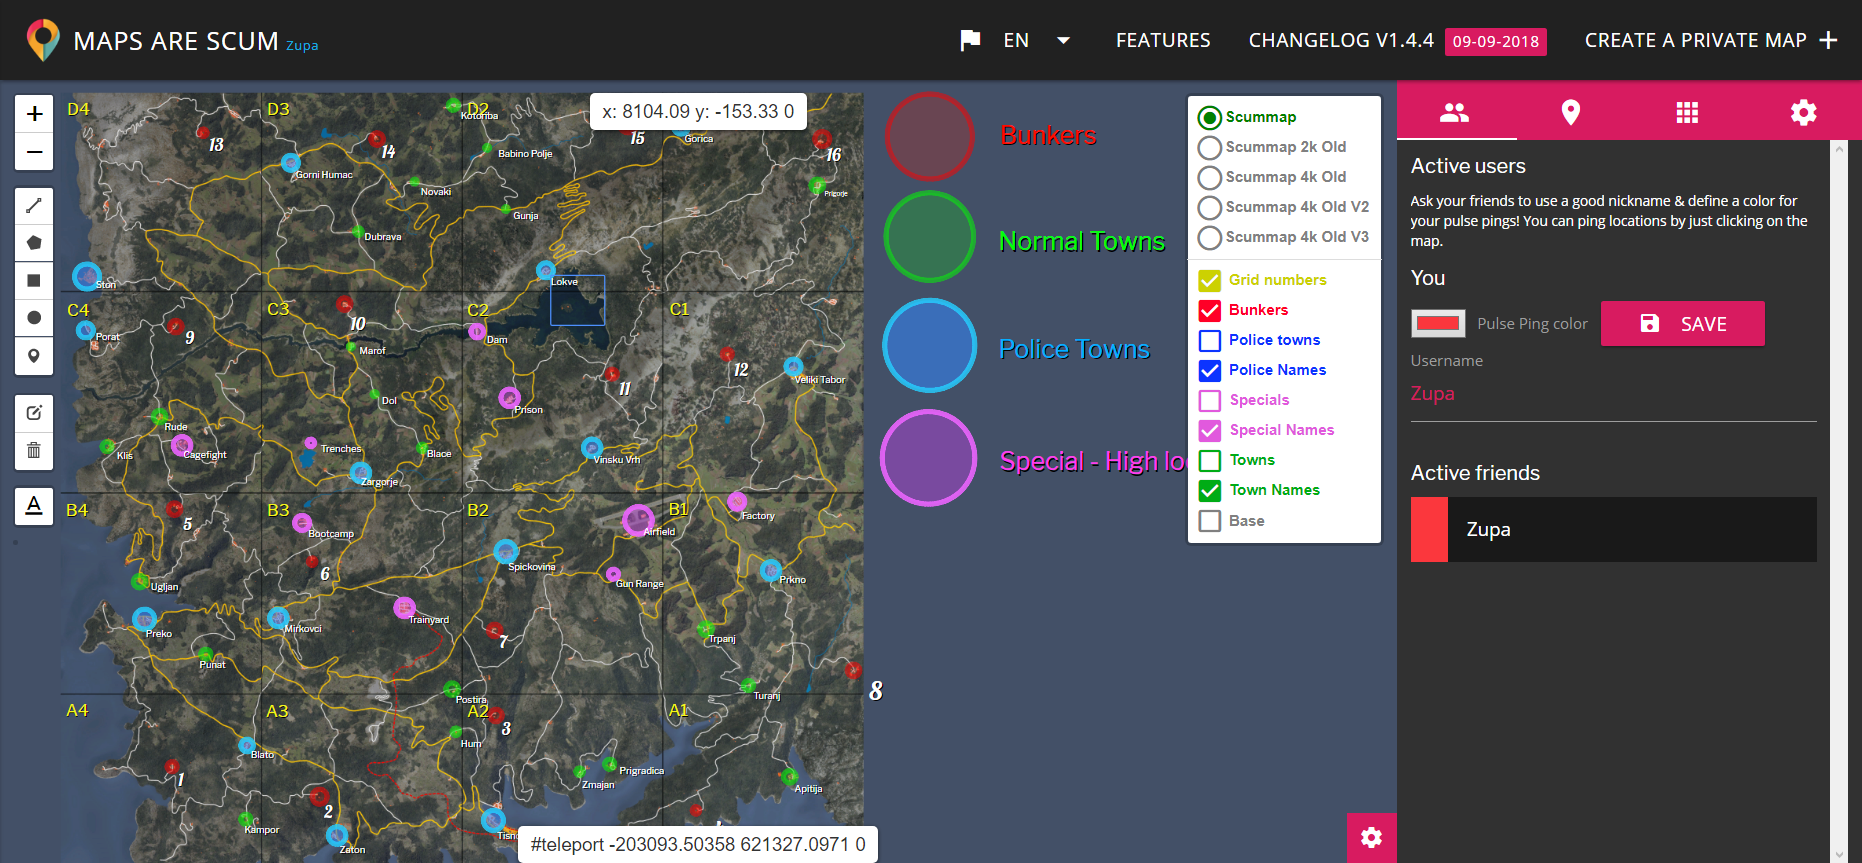
Task: Open the EN language dropdown
Action: (1063, 41)
